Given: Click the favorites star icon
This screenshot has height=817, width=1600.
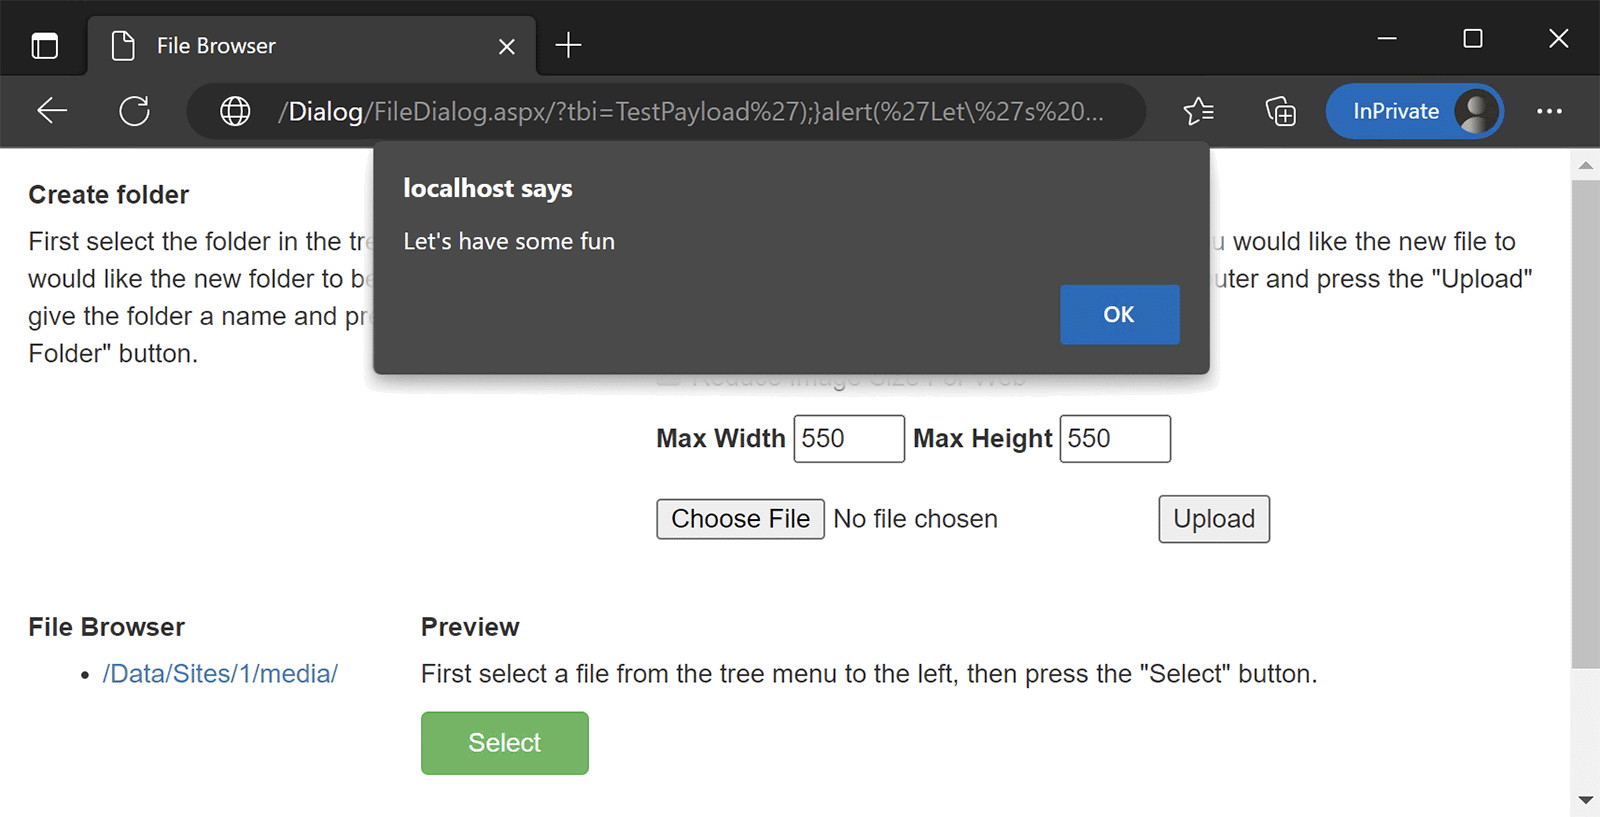Looking at the screenshot, I should [1199, 111].
